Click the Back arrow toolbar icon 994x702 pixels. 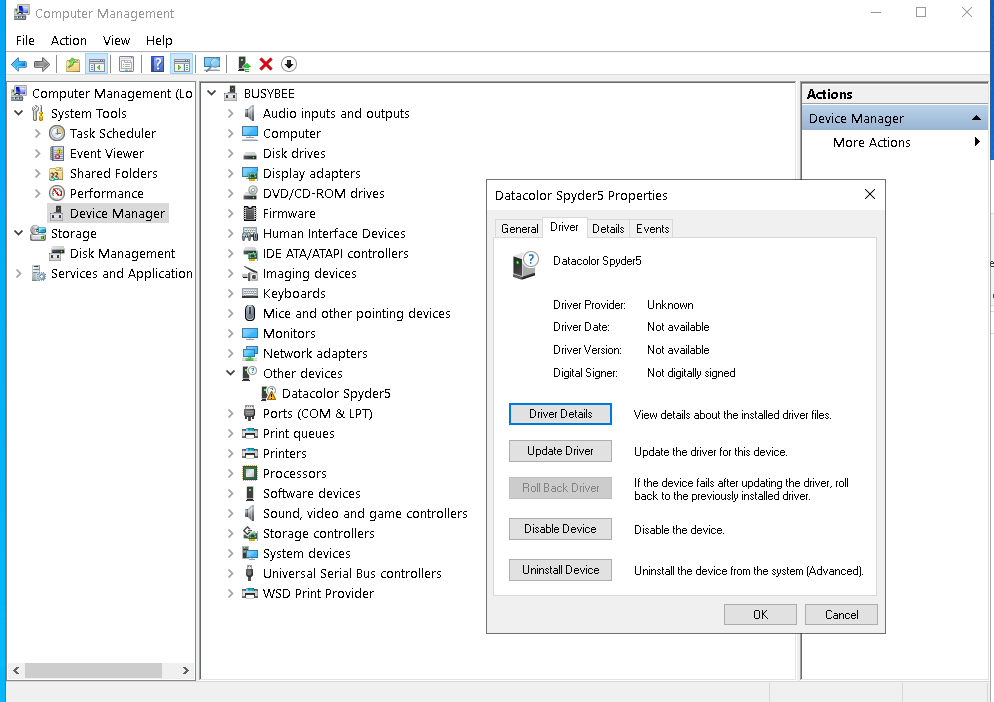coord(19,64)
